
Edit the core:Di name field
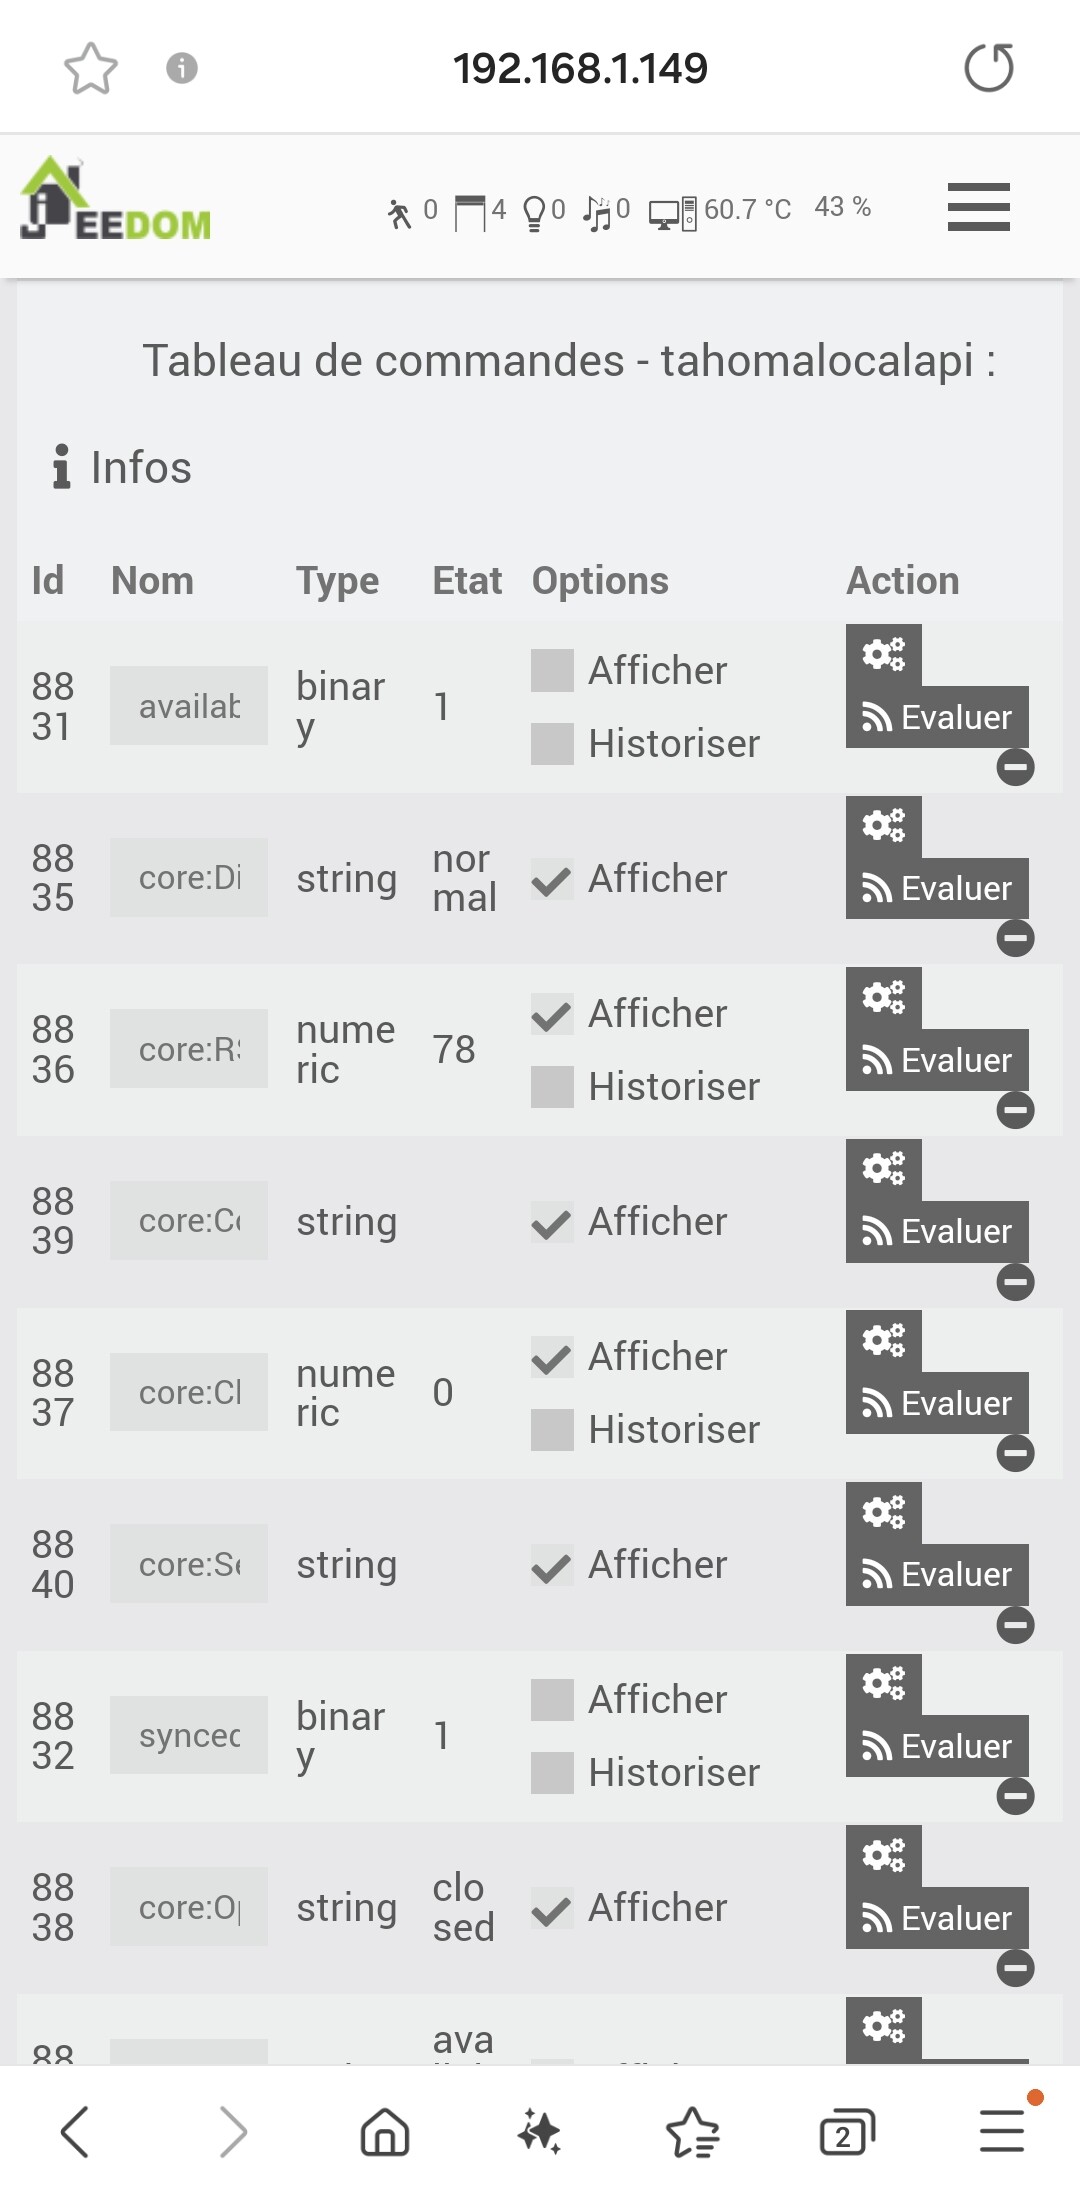point(189,878)
